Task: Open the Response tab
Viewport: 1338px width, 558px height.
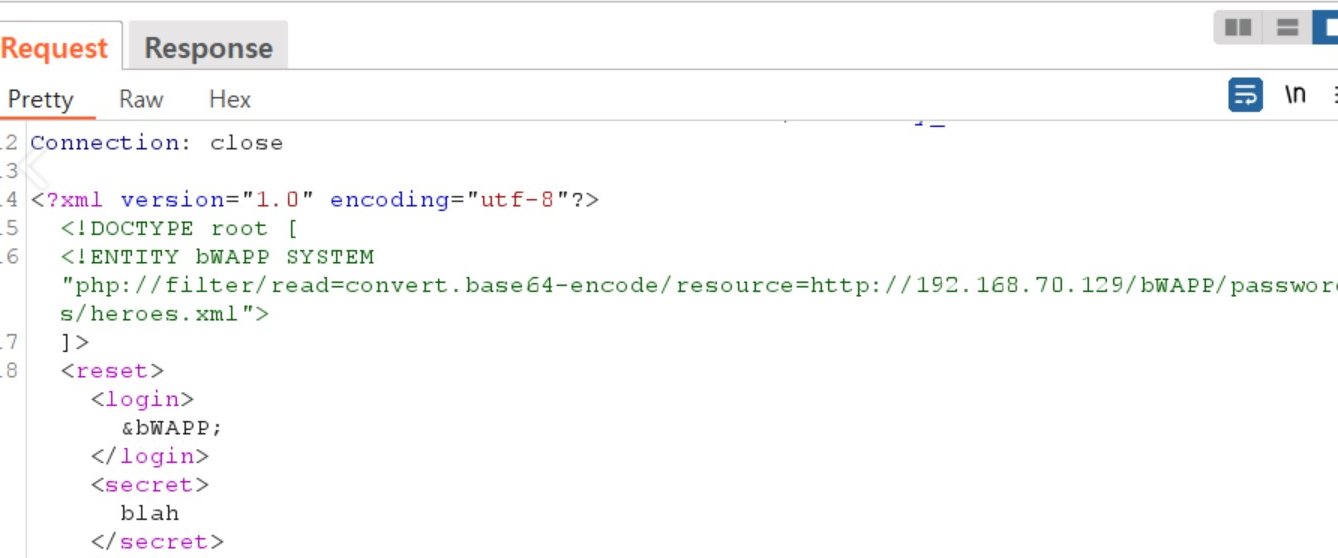Action: pos(208,48)
